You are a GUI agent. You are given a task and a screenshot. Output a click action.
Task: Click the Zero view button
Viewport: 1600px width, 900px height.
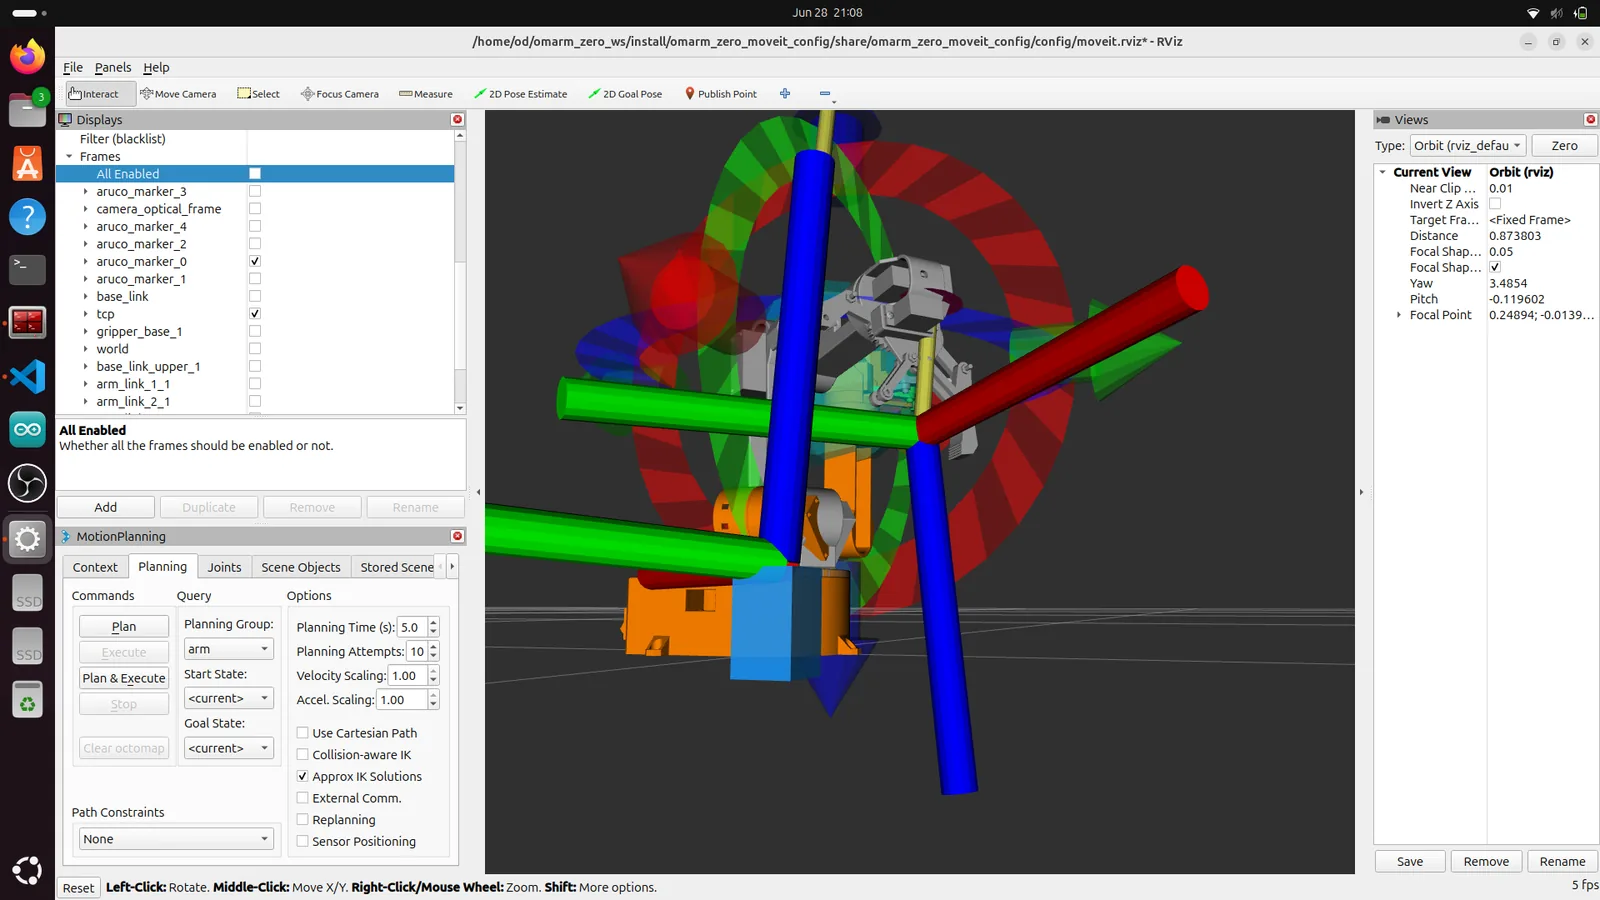pyautogui.click(x=1564, y=145)
